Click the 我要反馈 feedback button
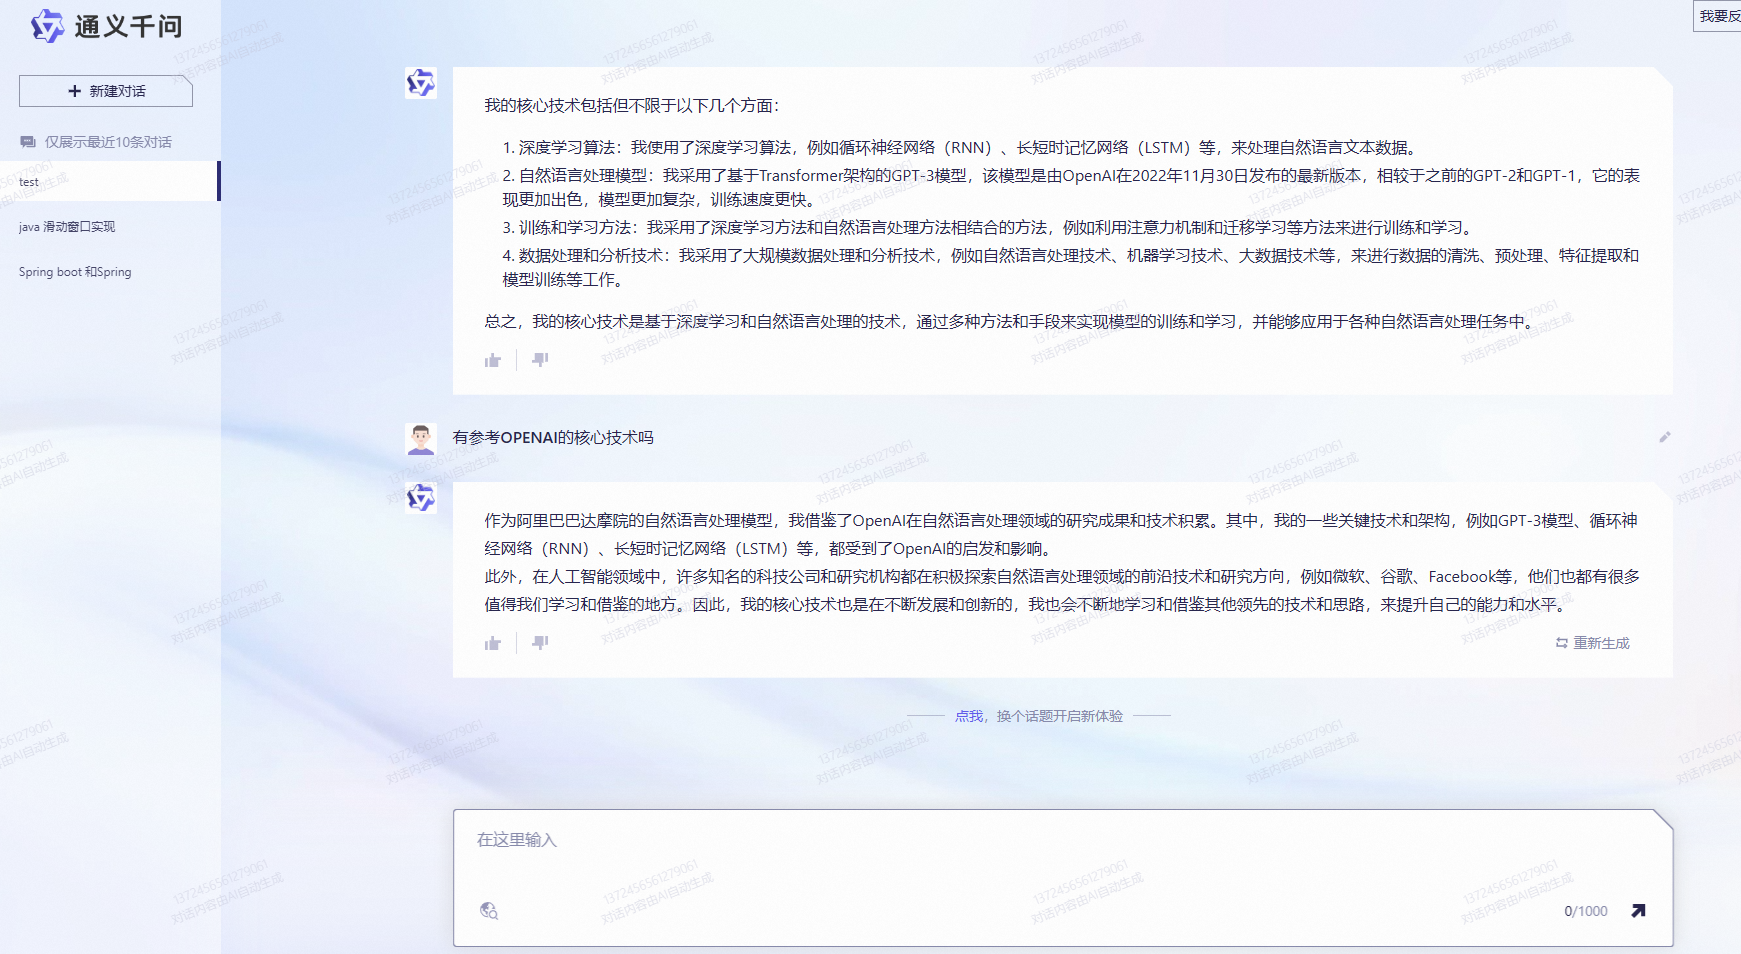 pyautogui.click(x=1718, y=16)
